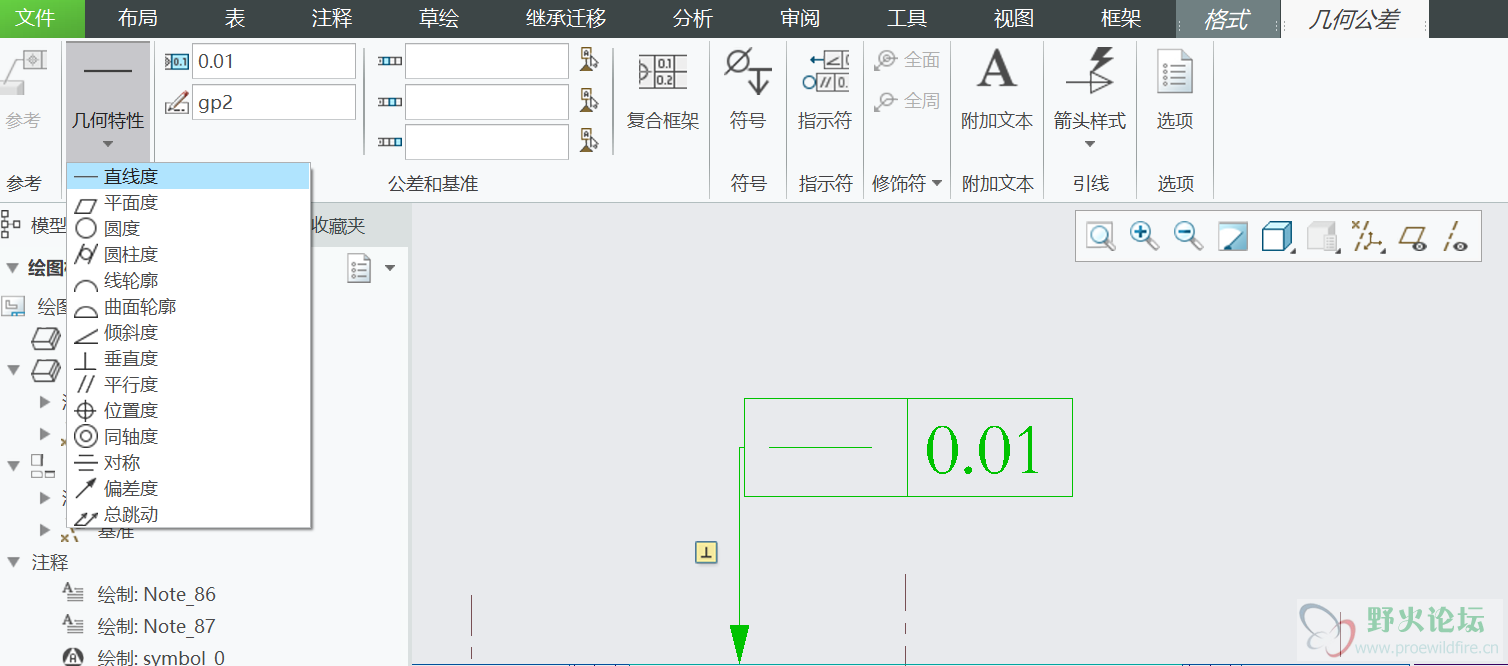The width and height of the screenshot is (1508, 666).
Task: Open the 继承迁移 ribbon tab
Action: 566,19
